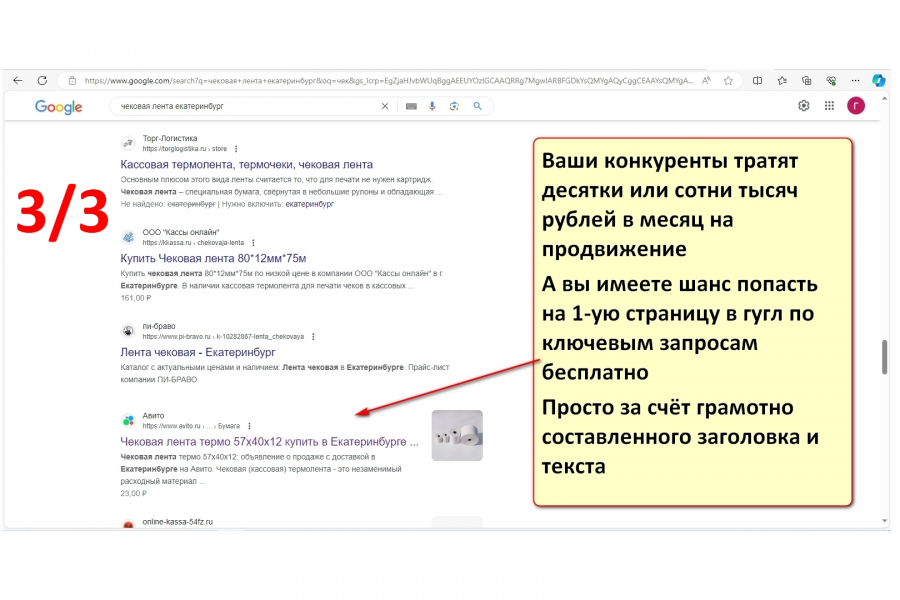Viewport: 900px width, 600px height.
Task: Click the price text 23,00 ₽
Action: point(133,493)
